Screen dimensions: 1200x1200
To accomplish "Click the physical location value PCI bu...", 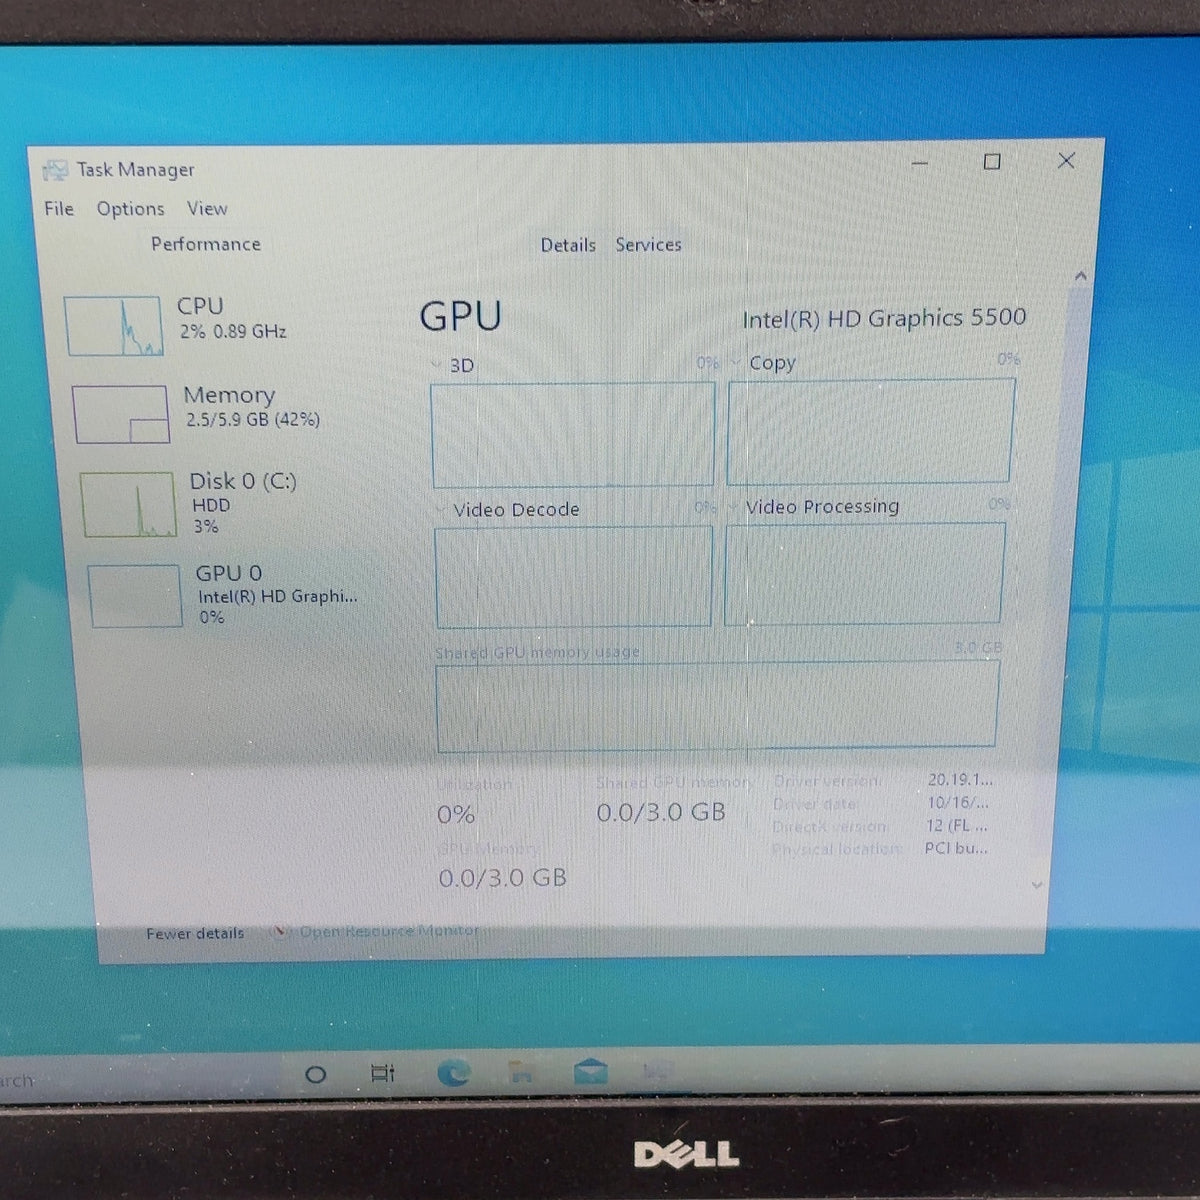I will pyautogui.click(x=956, y=848).
